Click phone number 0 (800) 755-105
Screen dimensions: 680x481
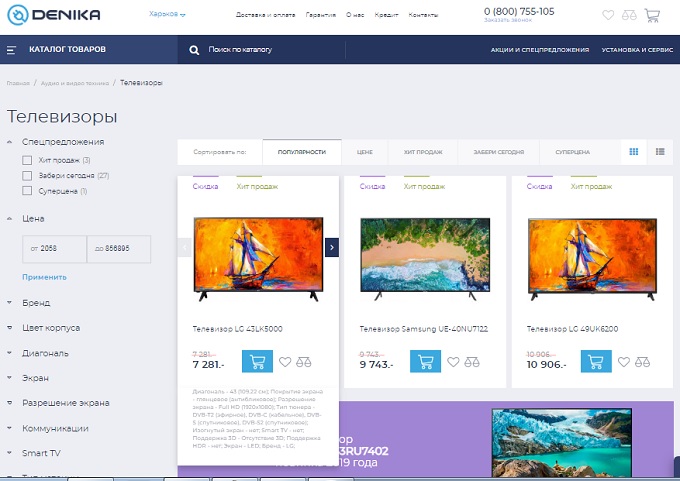(x=519, y=12)
